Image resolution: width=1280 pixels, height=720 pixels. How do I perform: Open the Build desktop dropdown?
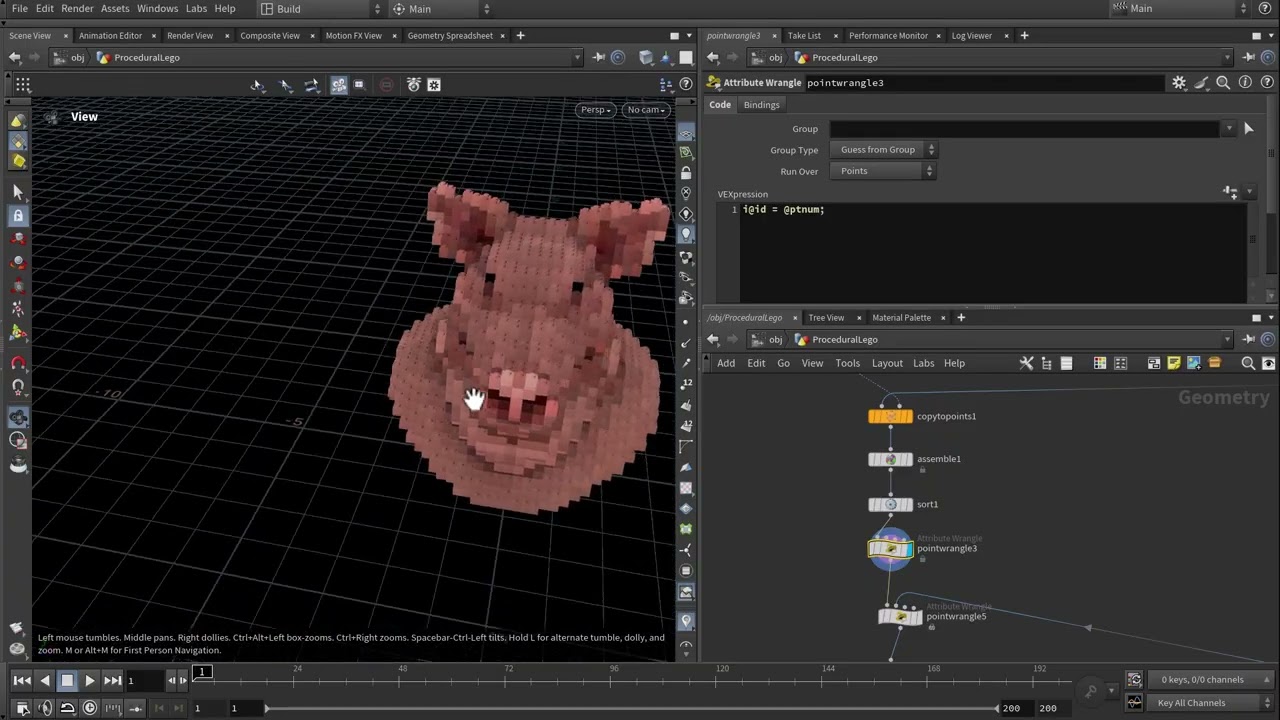coord(320,9)
